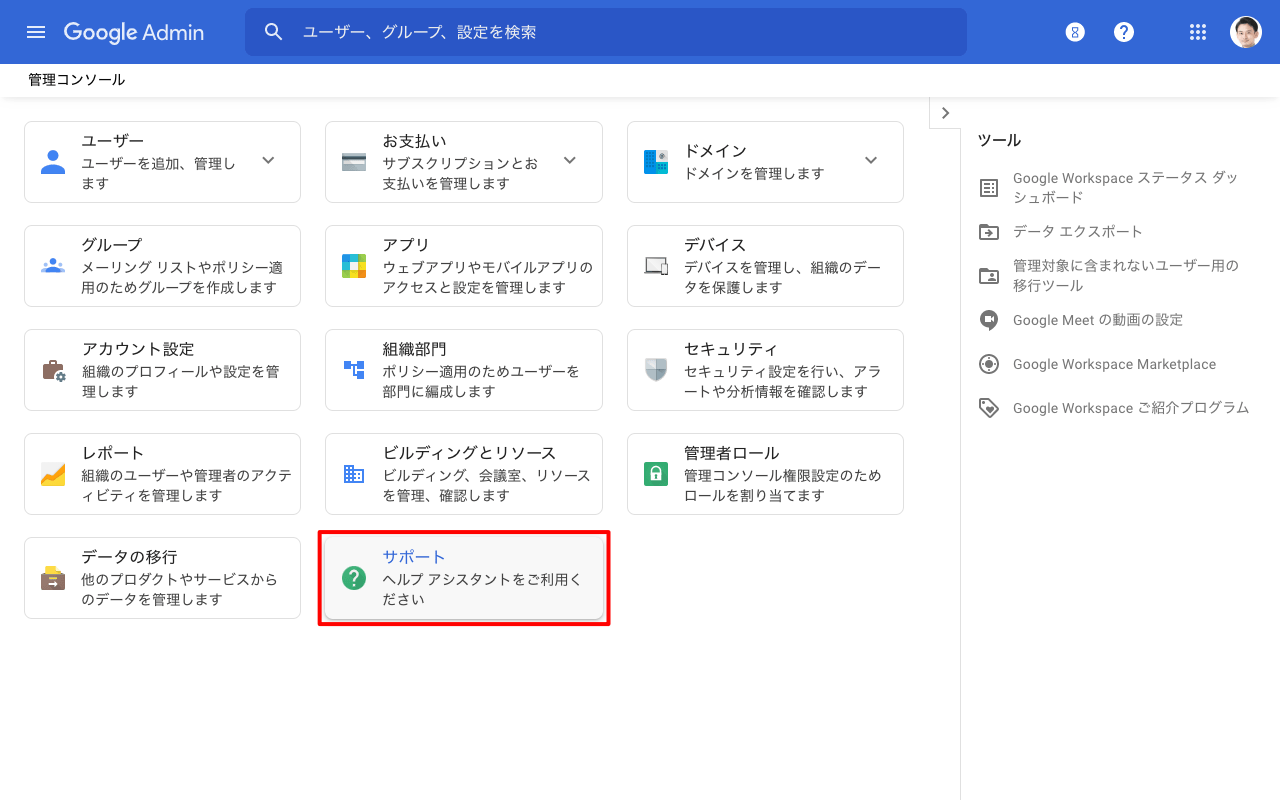Open Google Workspace ステータス ダッシュボード link
This screenshot has height=800, width=1280.
[x=1126, y=188]
